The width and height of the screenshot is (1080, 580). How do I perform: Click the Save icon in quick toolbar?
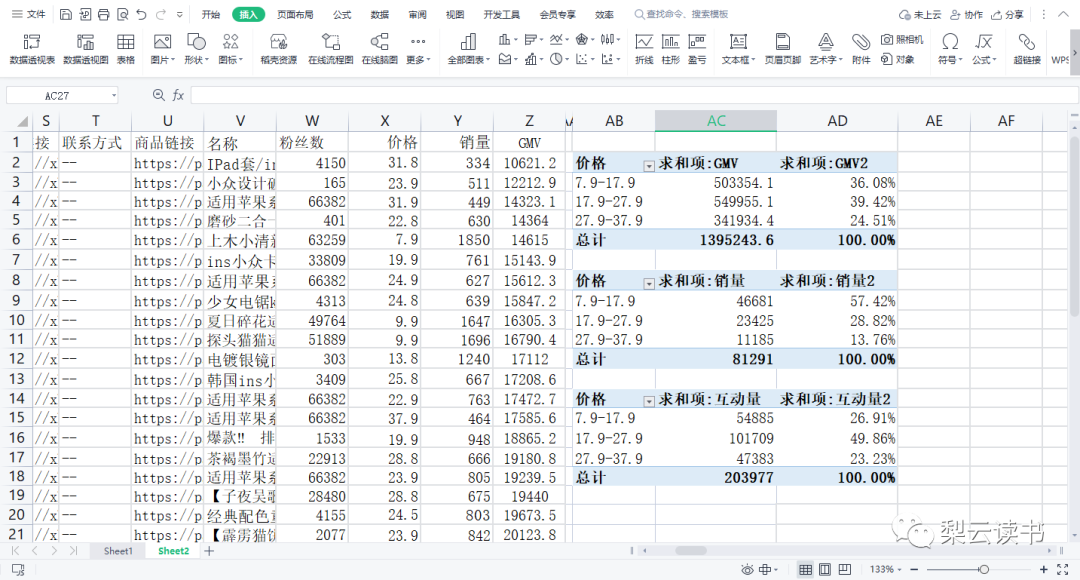point(65,14)
